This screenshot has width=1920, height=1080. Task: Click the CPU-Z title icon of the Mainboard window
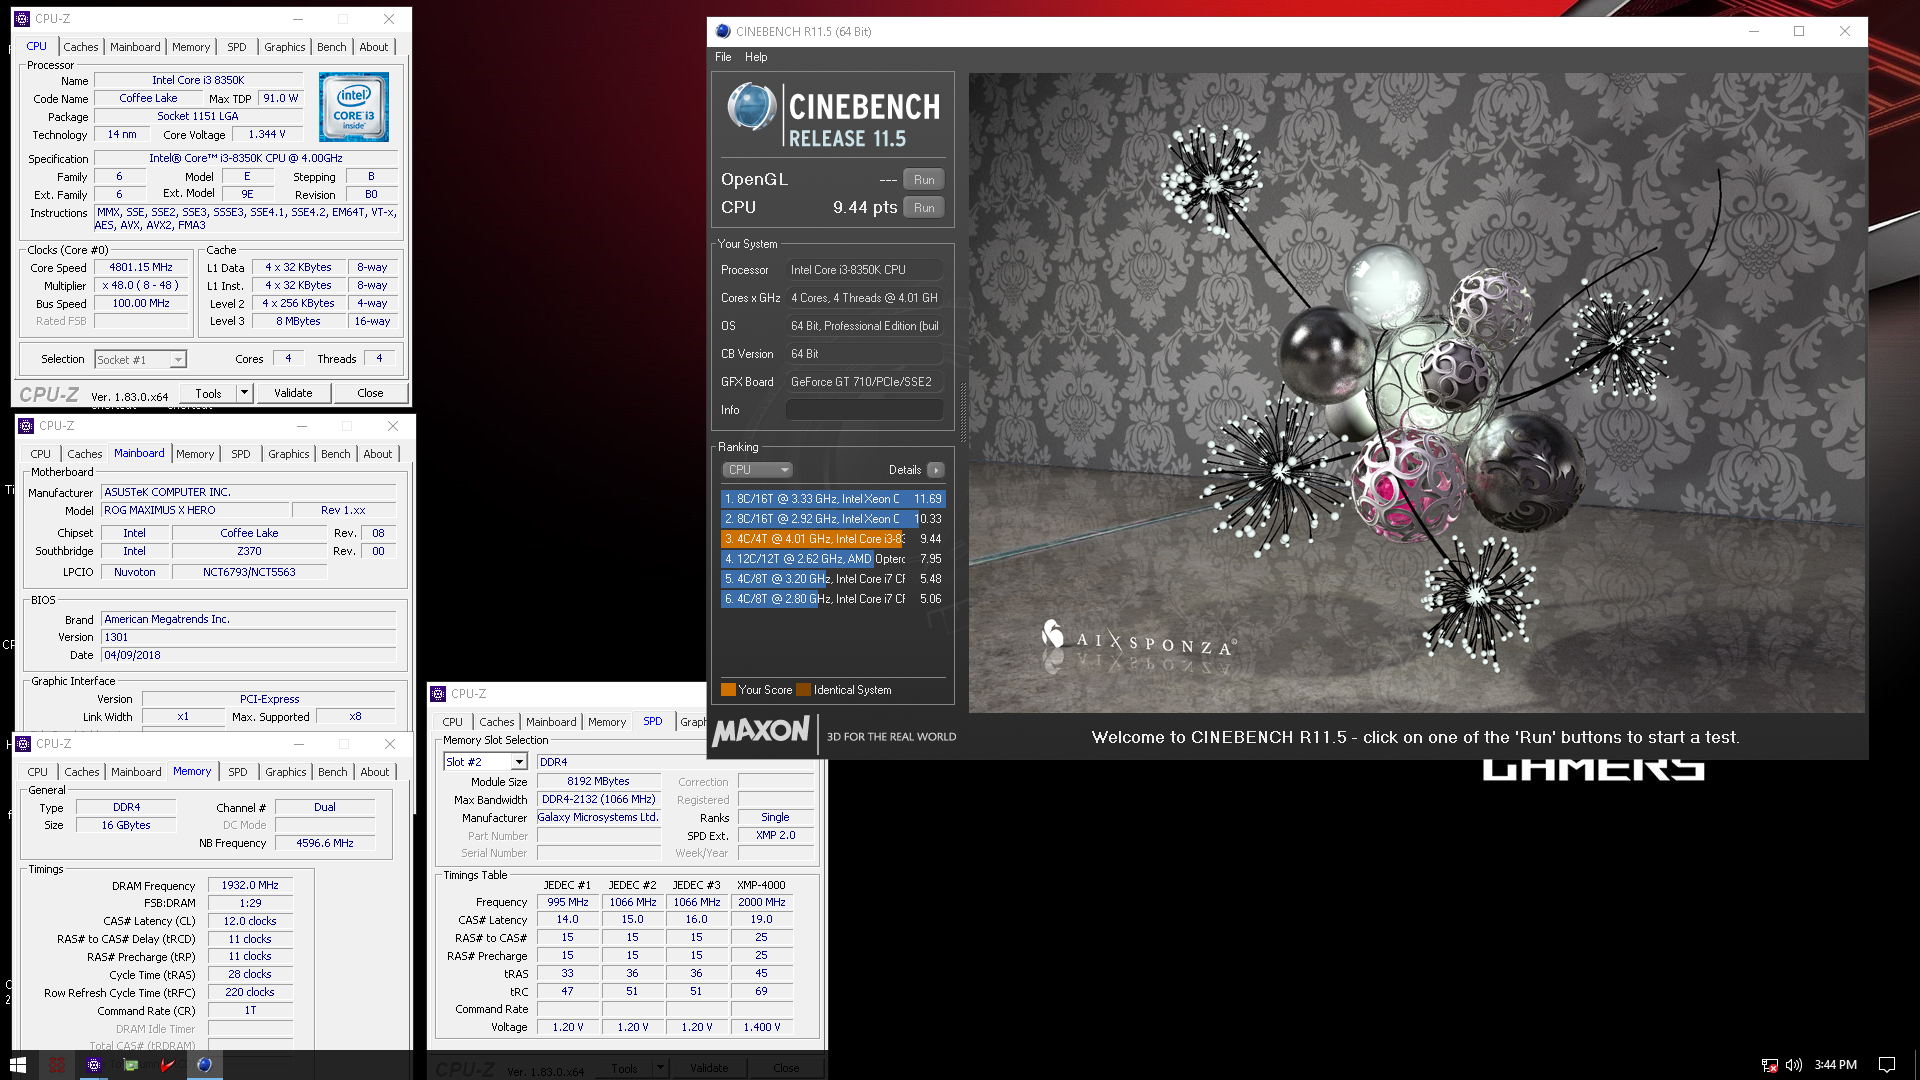coord(26,426)
